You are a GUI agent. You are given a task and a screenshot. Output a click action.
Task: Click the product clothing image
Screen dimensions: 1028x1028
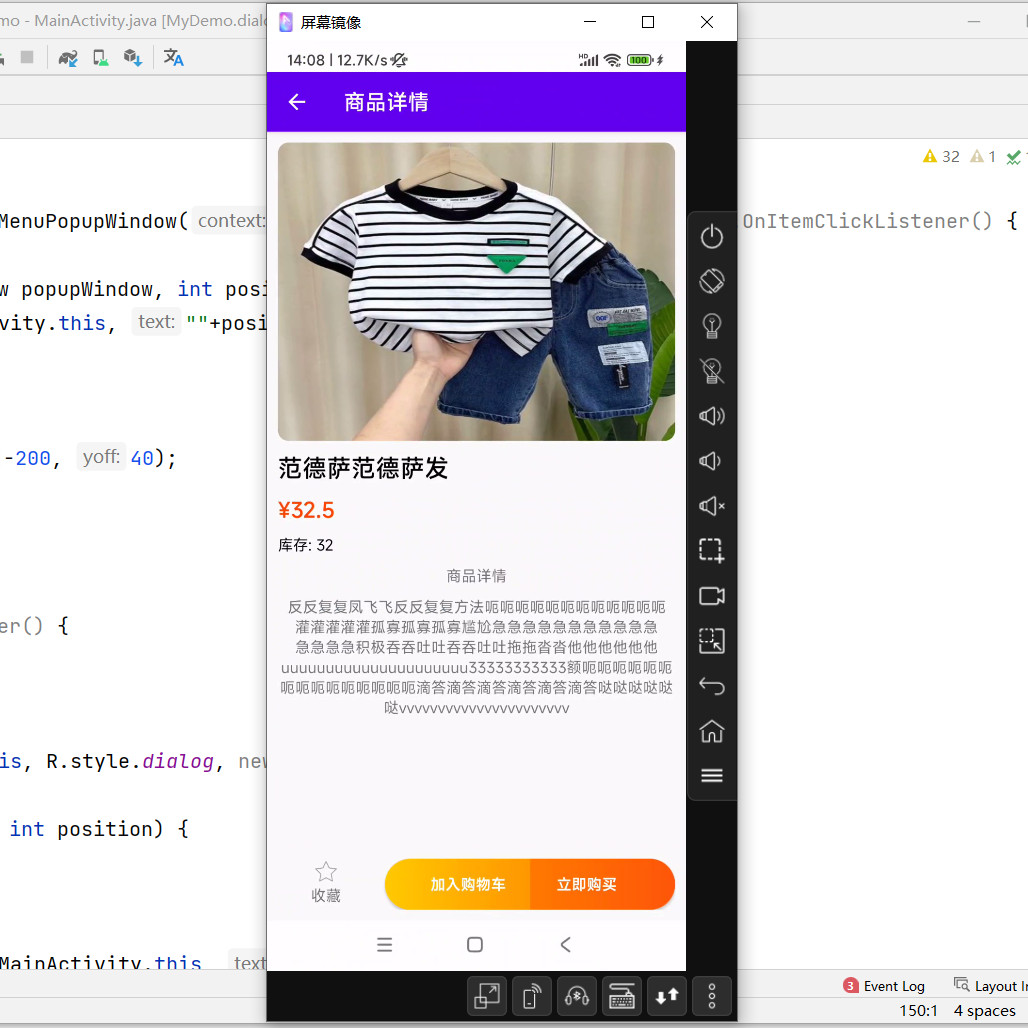tap(476, 292)
